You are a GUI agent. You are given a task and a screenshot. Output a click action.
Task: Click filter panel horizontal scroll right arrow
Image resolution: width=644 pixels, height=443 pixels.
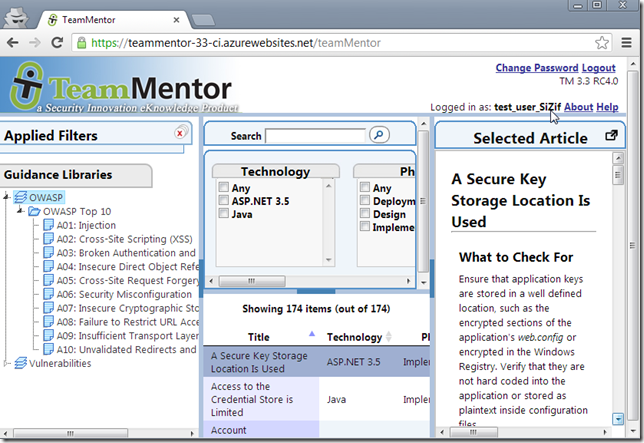(408, 281)
